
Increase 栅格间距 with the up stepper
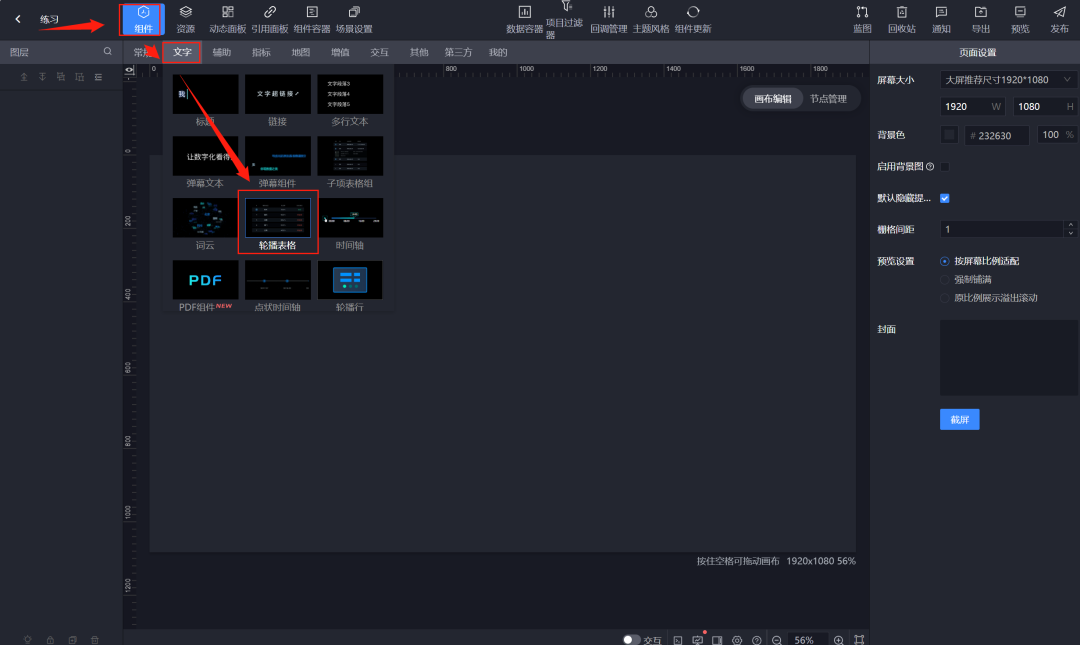coord(1070,225)
